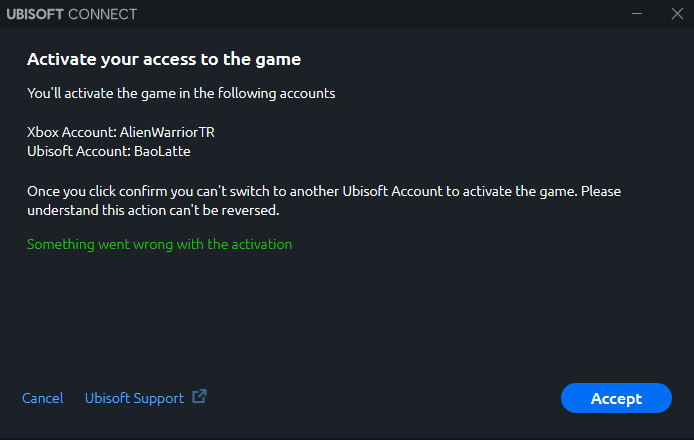Click the "You'll activate the game" description line
Image resolution: width=694 pixels, height=440 pixels.
(x=180, y=93)
